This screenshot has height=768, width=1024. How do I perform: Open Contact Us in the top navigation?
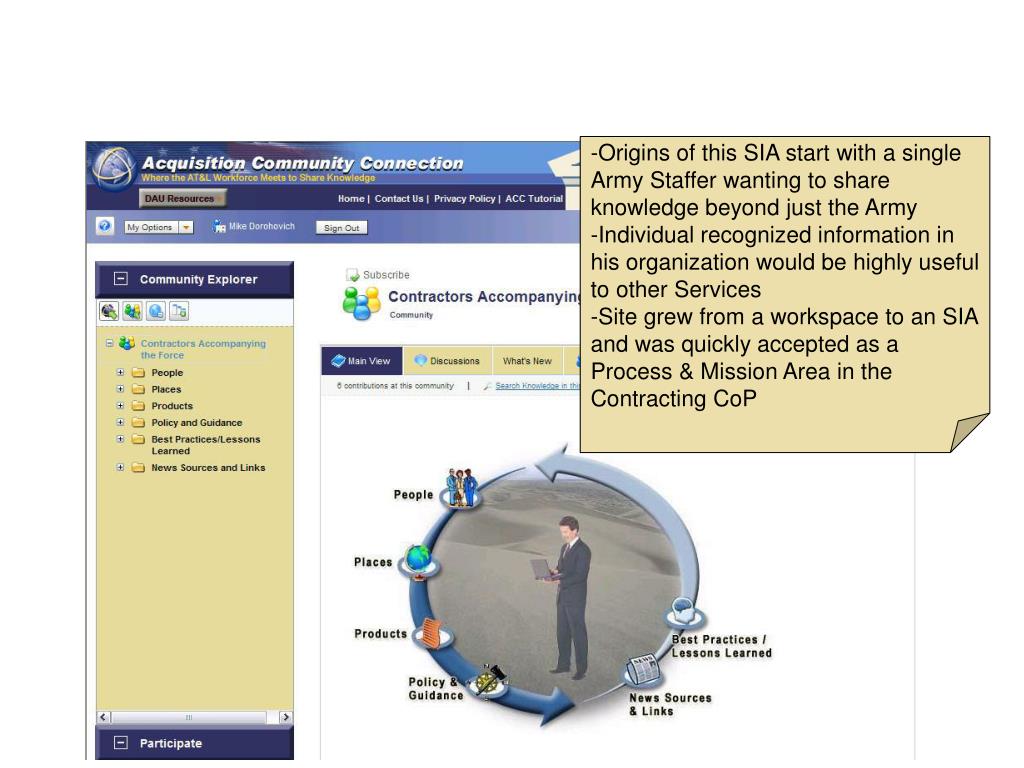click(x=398, y=199)
